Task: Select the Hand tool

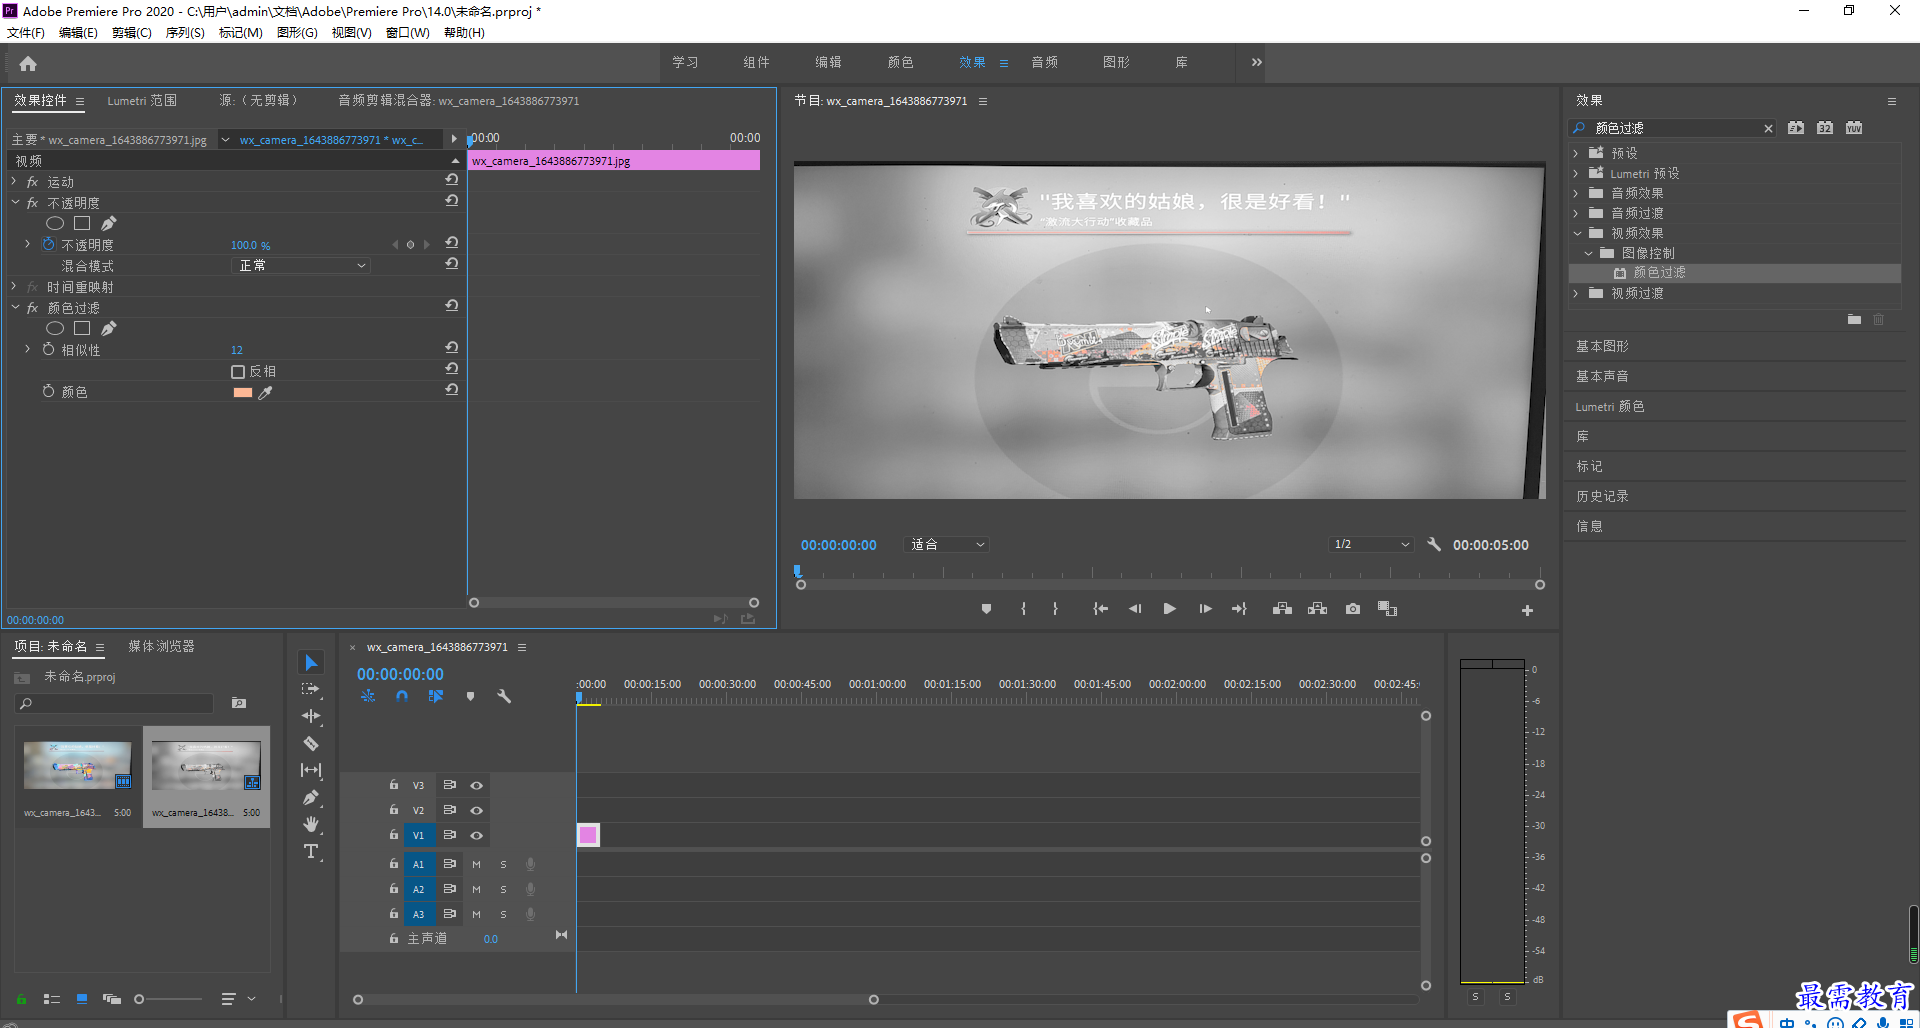Action: 311,824
